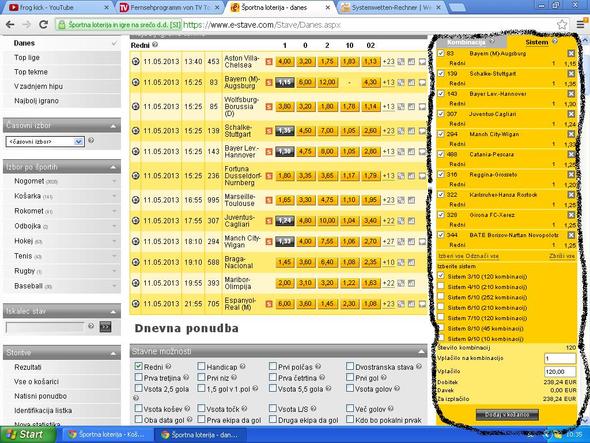Remove Manch. City-Wigan from betting slip
590x443 pixels.
pyautogui.click(x=571, y=134)
